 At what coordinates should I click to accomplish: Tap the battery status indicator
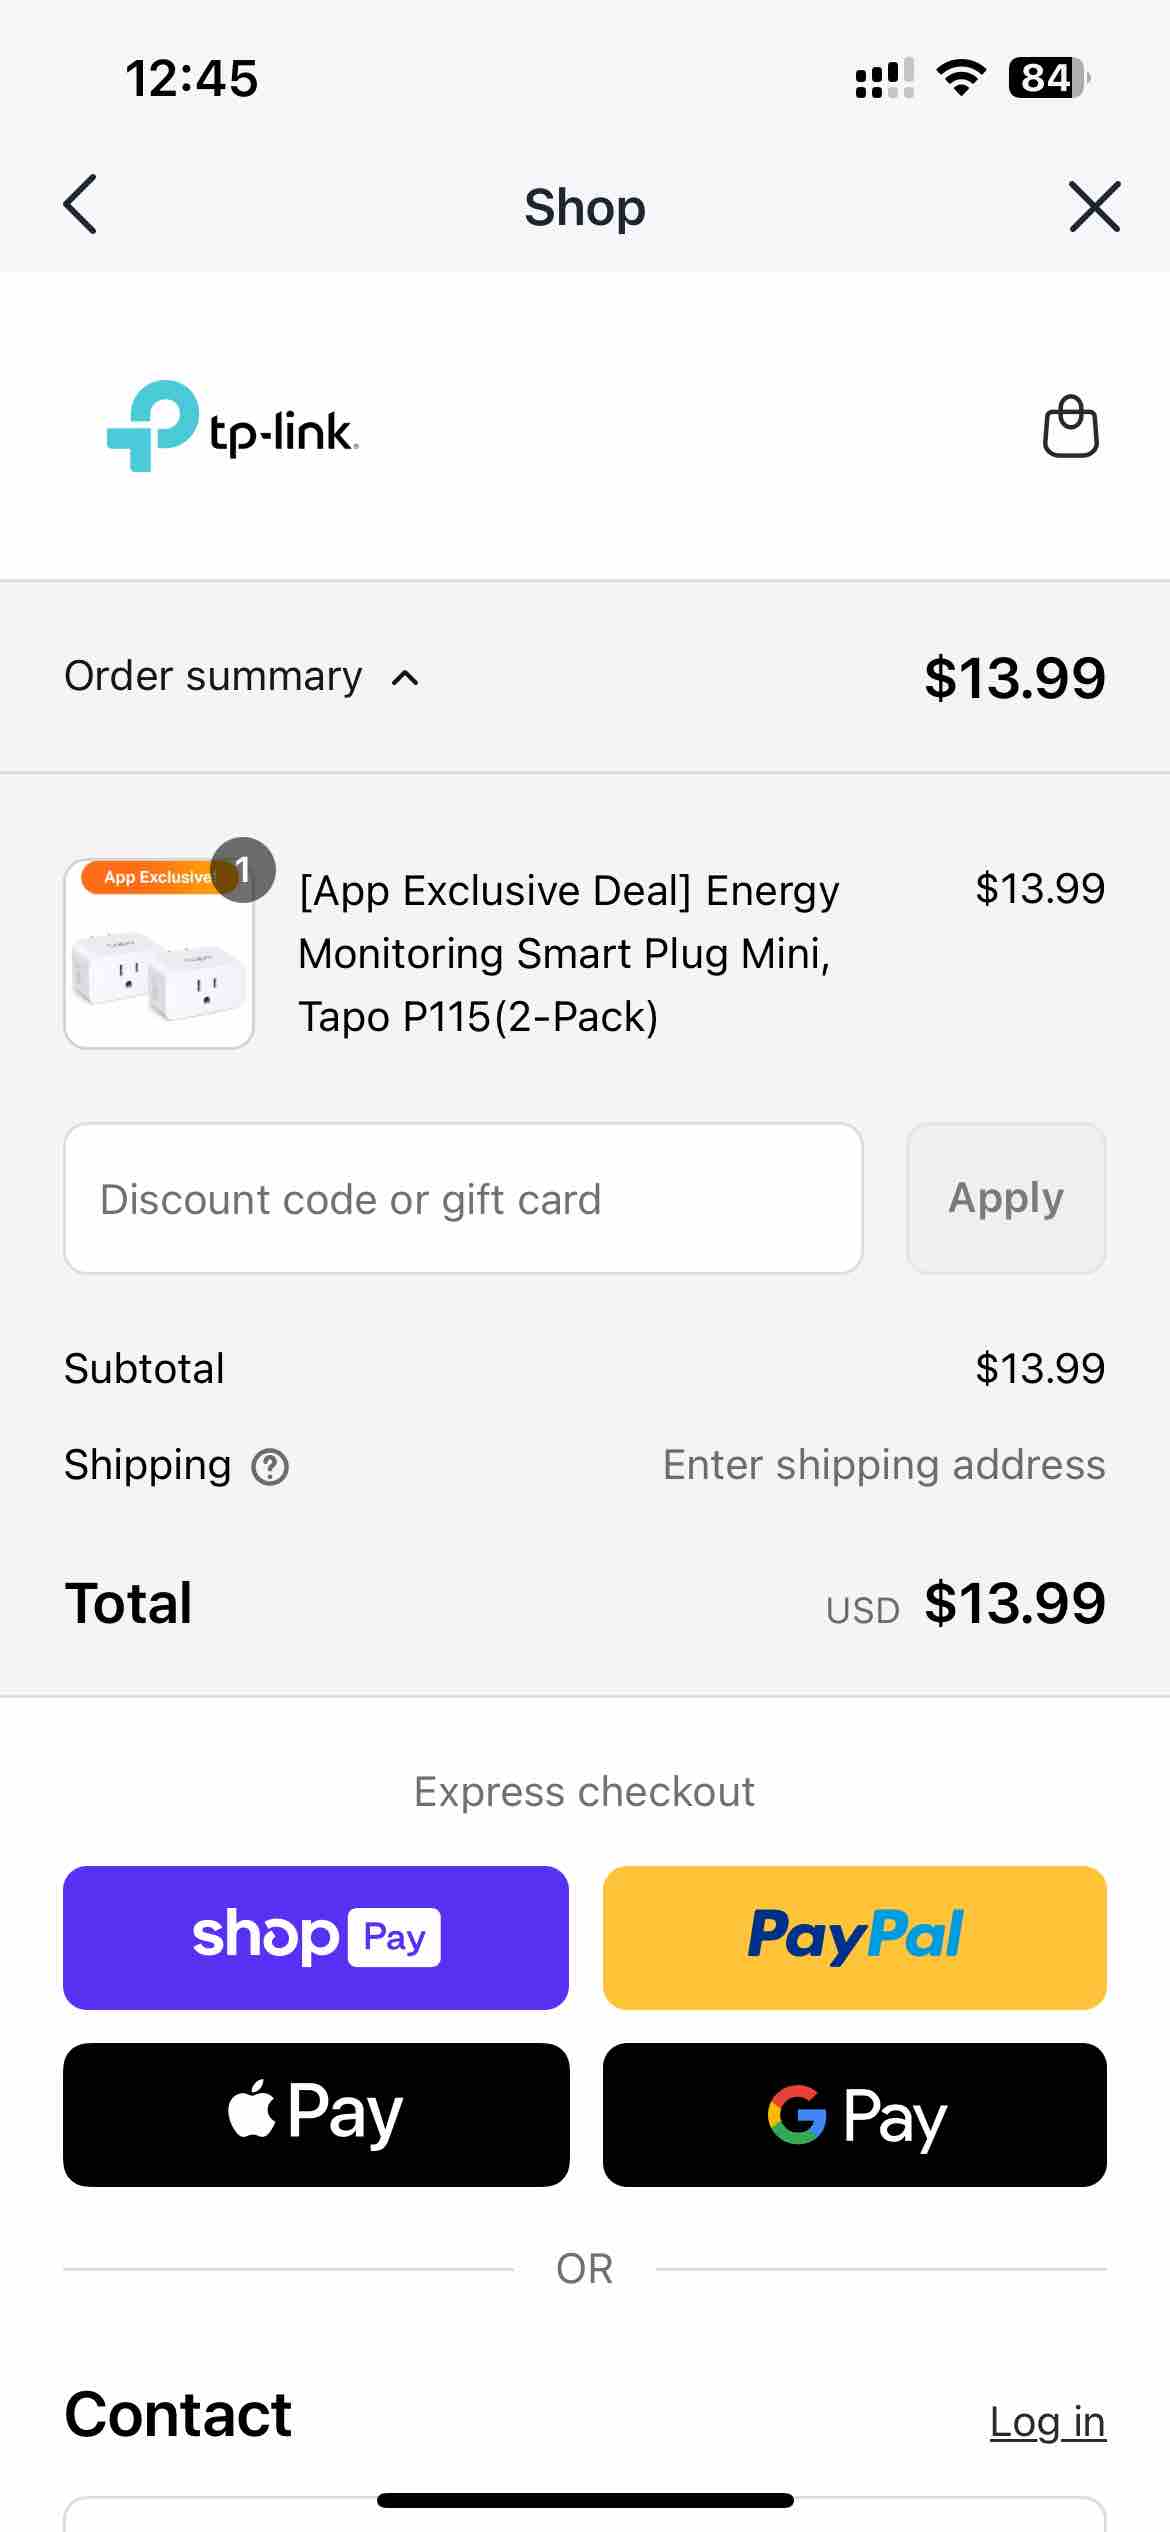[1048, 78]
